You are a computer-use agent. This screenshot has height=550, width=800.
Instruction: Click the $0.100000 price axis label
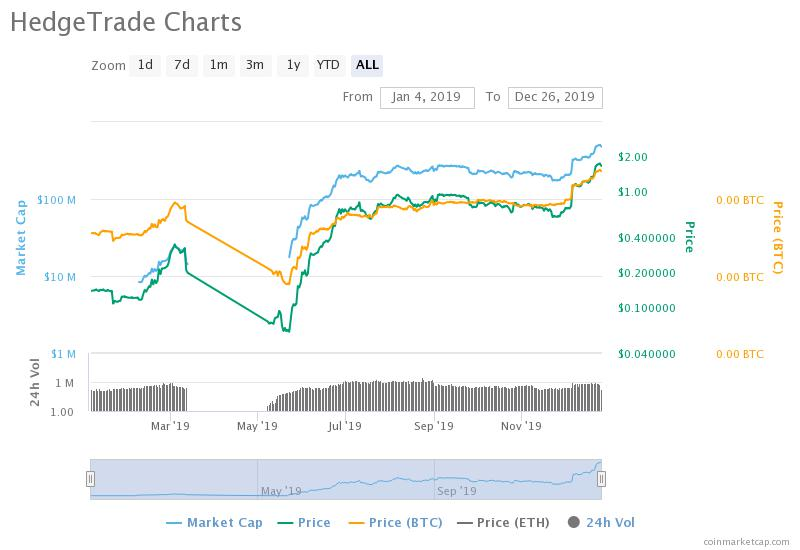coord(646,308)
